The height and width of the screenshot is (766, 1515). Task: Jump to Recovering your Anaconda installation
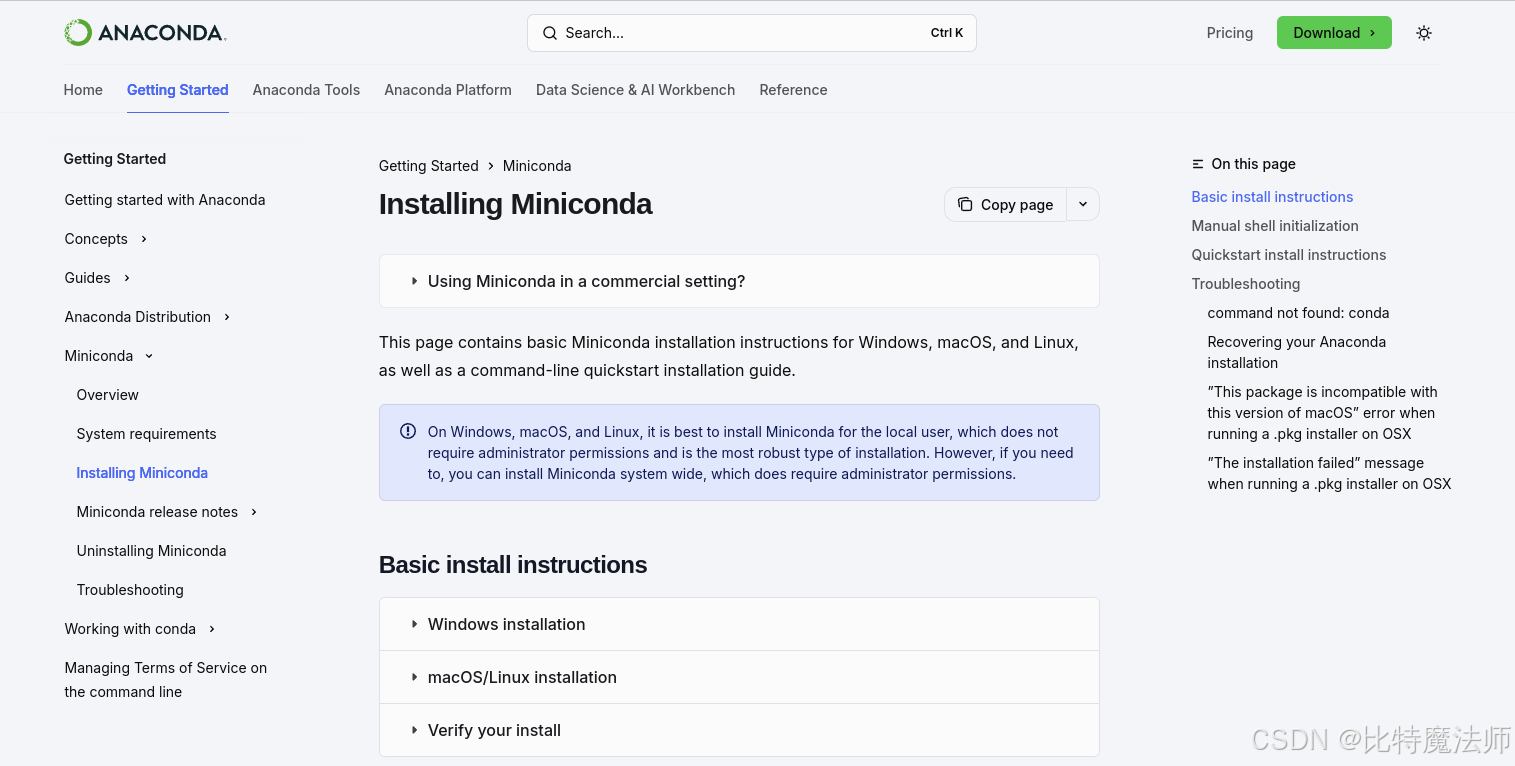click(x=1296, y=352)
